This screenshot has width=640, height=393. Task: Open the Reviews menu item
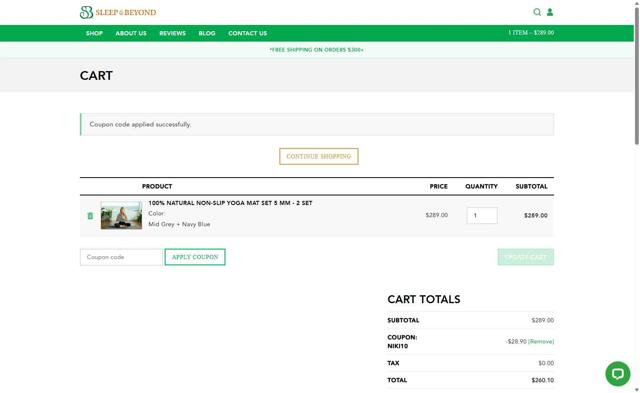(172, 33)
